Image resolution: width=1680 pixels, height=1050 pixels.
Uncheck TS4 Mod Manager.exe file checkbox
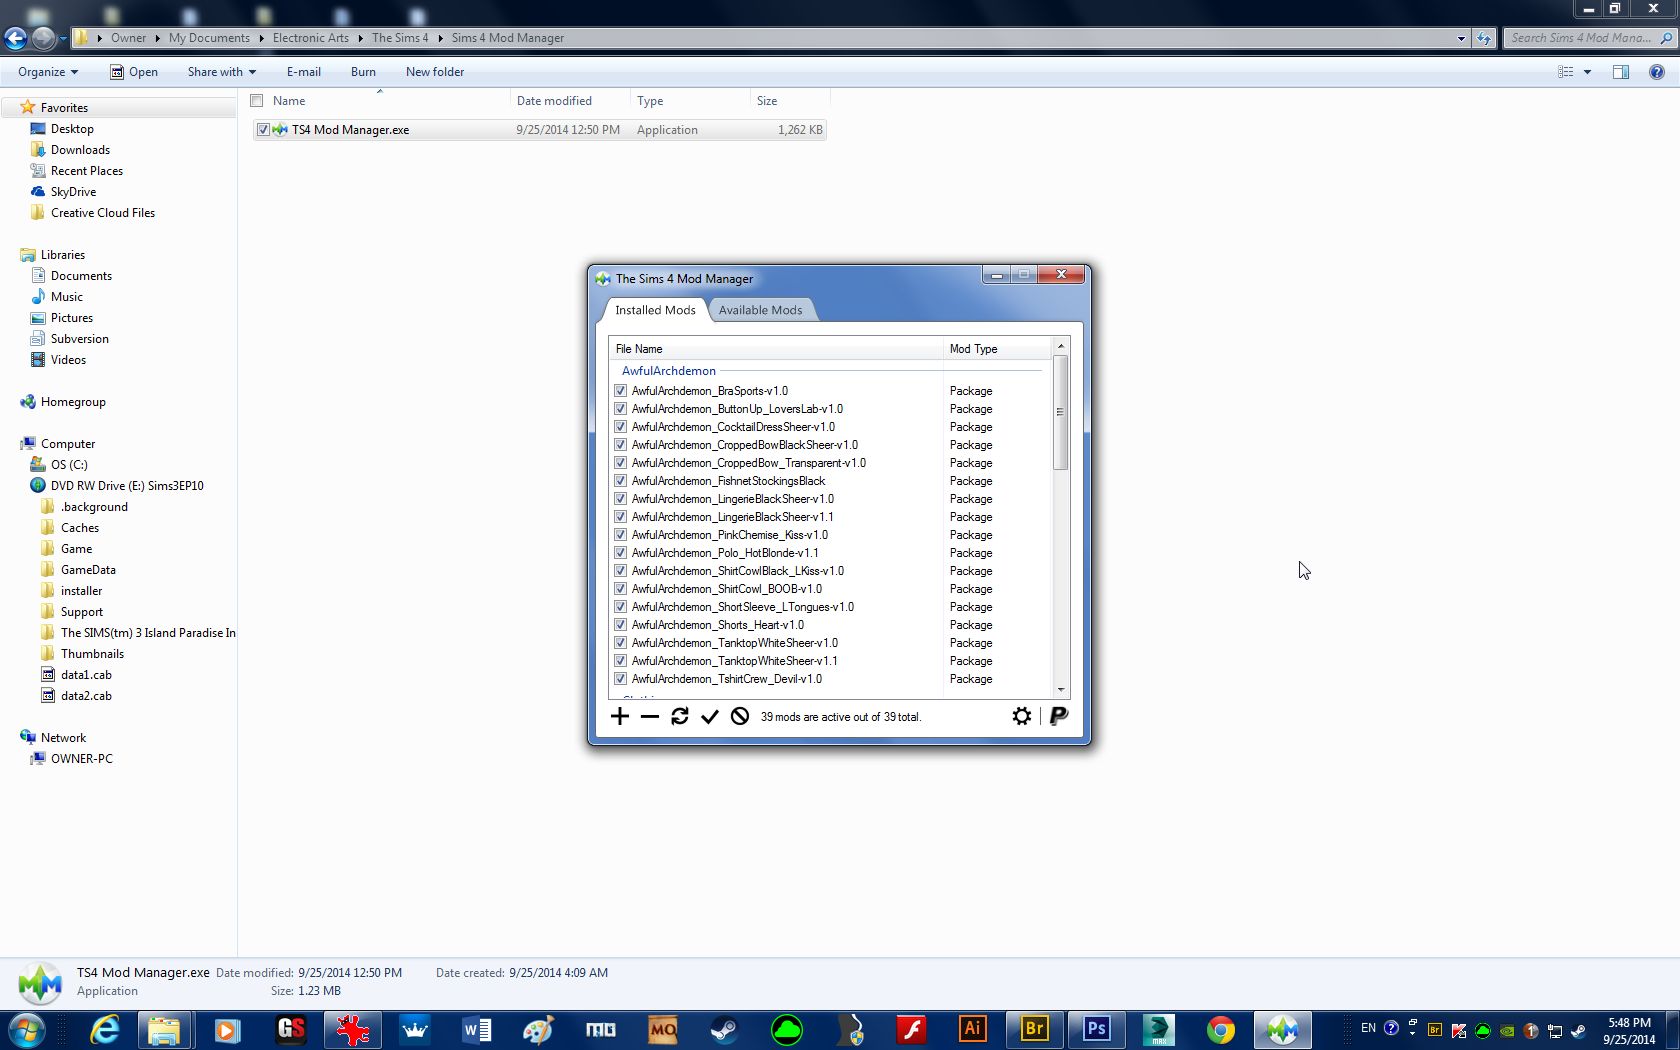[x=263, y=130]
